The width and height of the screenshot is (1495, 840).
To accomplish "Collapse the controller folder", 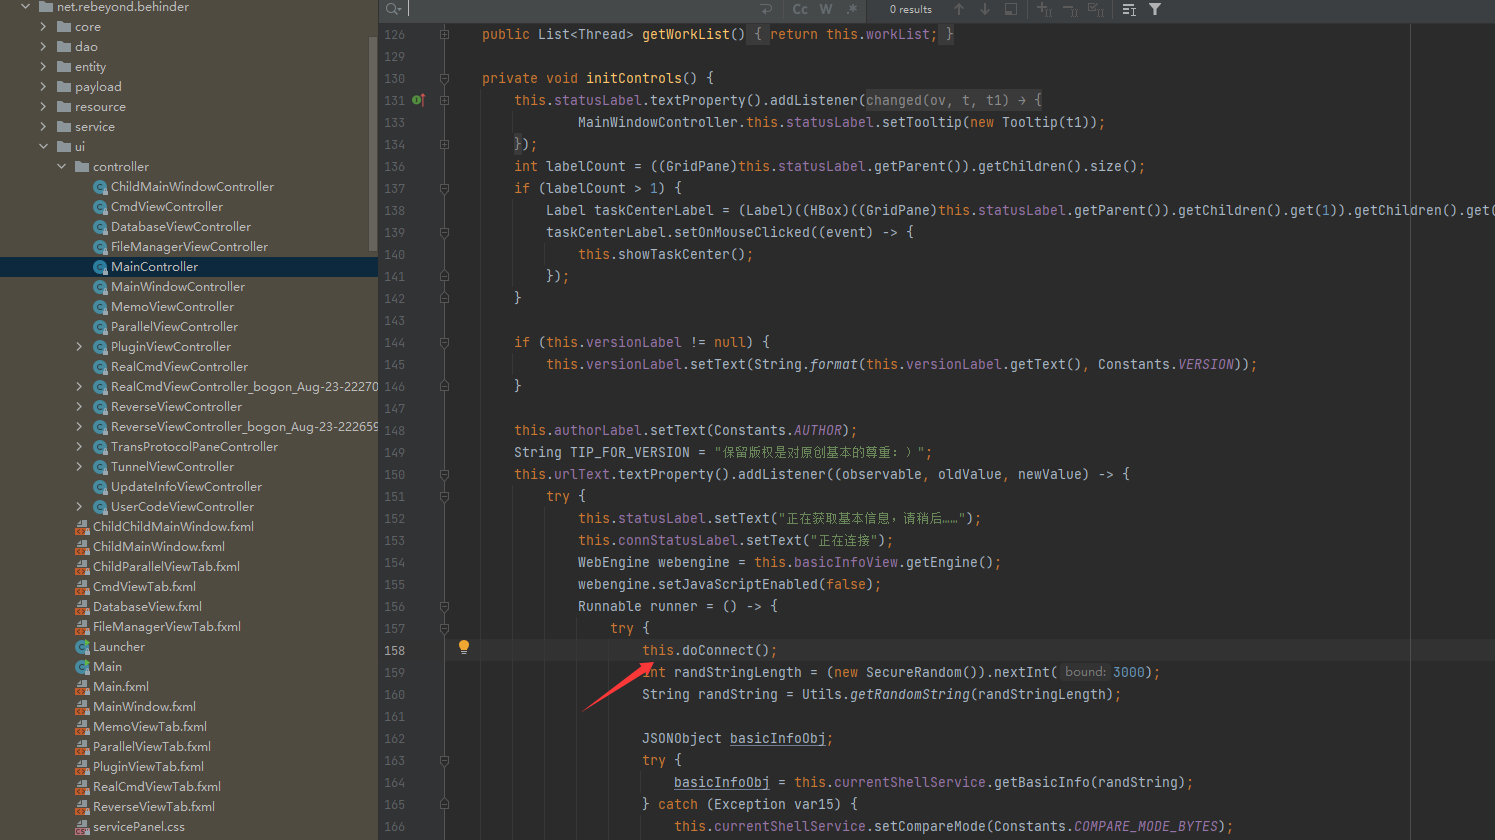I will [x=62, y=167].
